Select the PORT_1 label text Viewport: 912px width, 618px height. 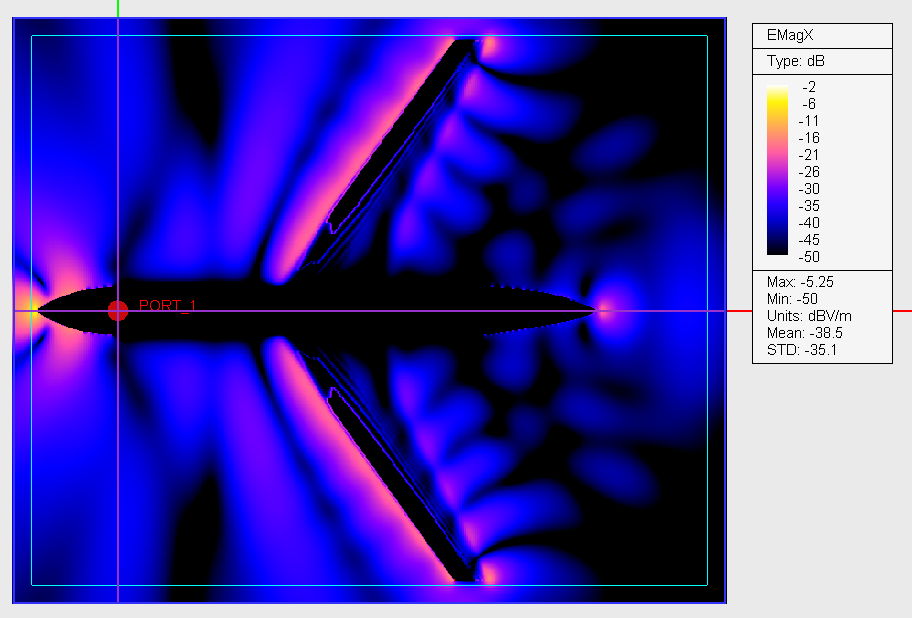168,306
